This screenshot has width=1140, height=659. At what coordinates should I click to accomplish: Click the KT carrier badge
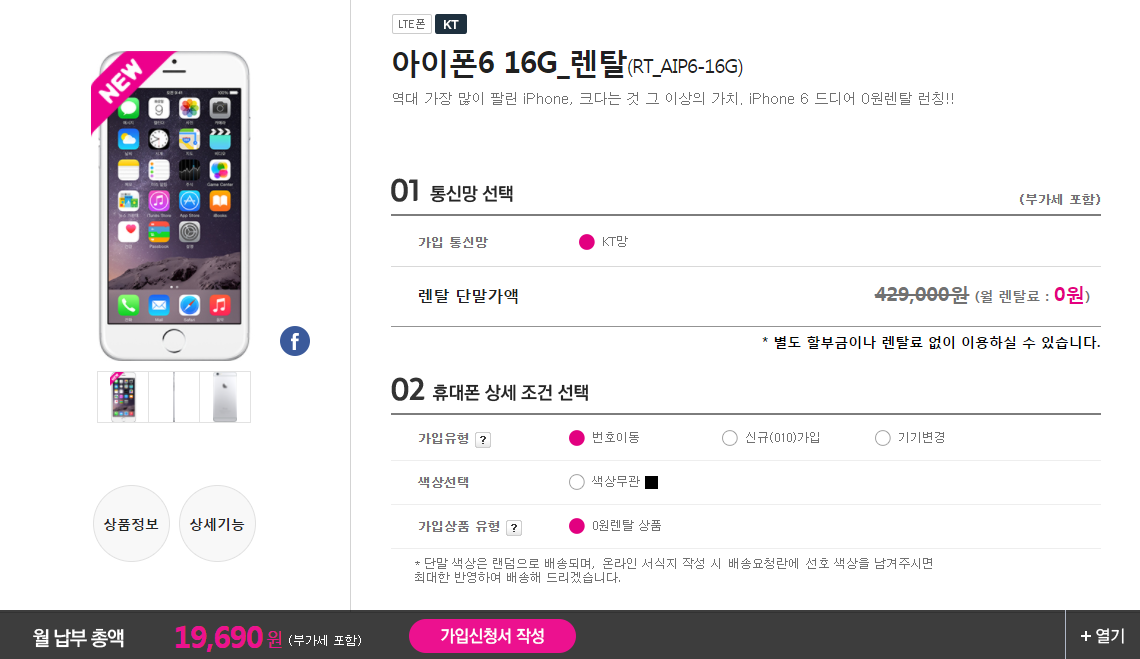pyautogui.click(x=451, y=24)
